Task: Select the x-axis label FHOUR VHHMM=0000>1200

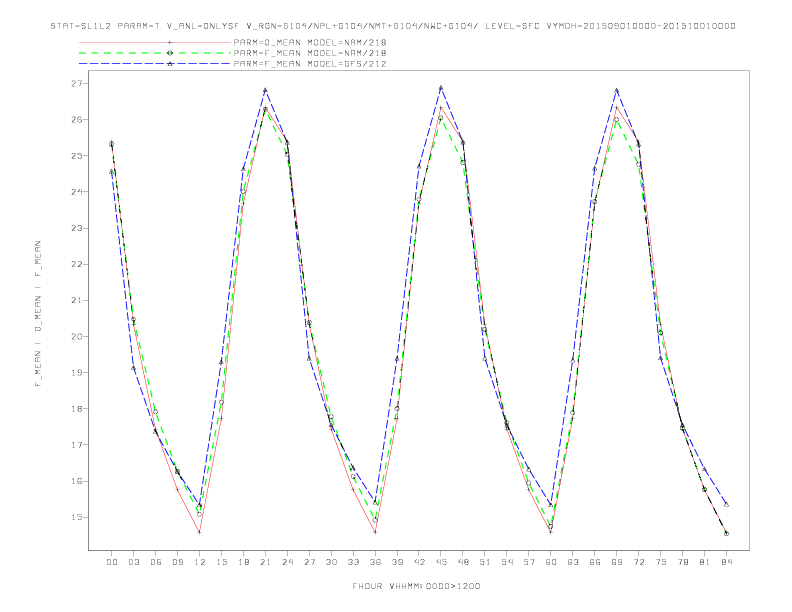Action: pyautogui.click(x=416, y=586)
